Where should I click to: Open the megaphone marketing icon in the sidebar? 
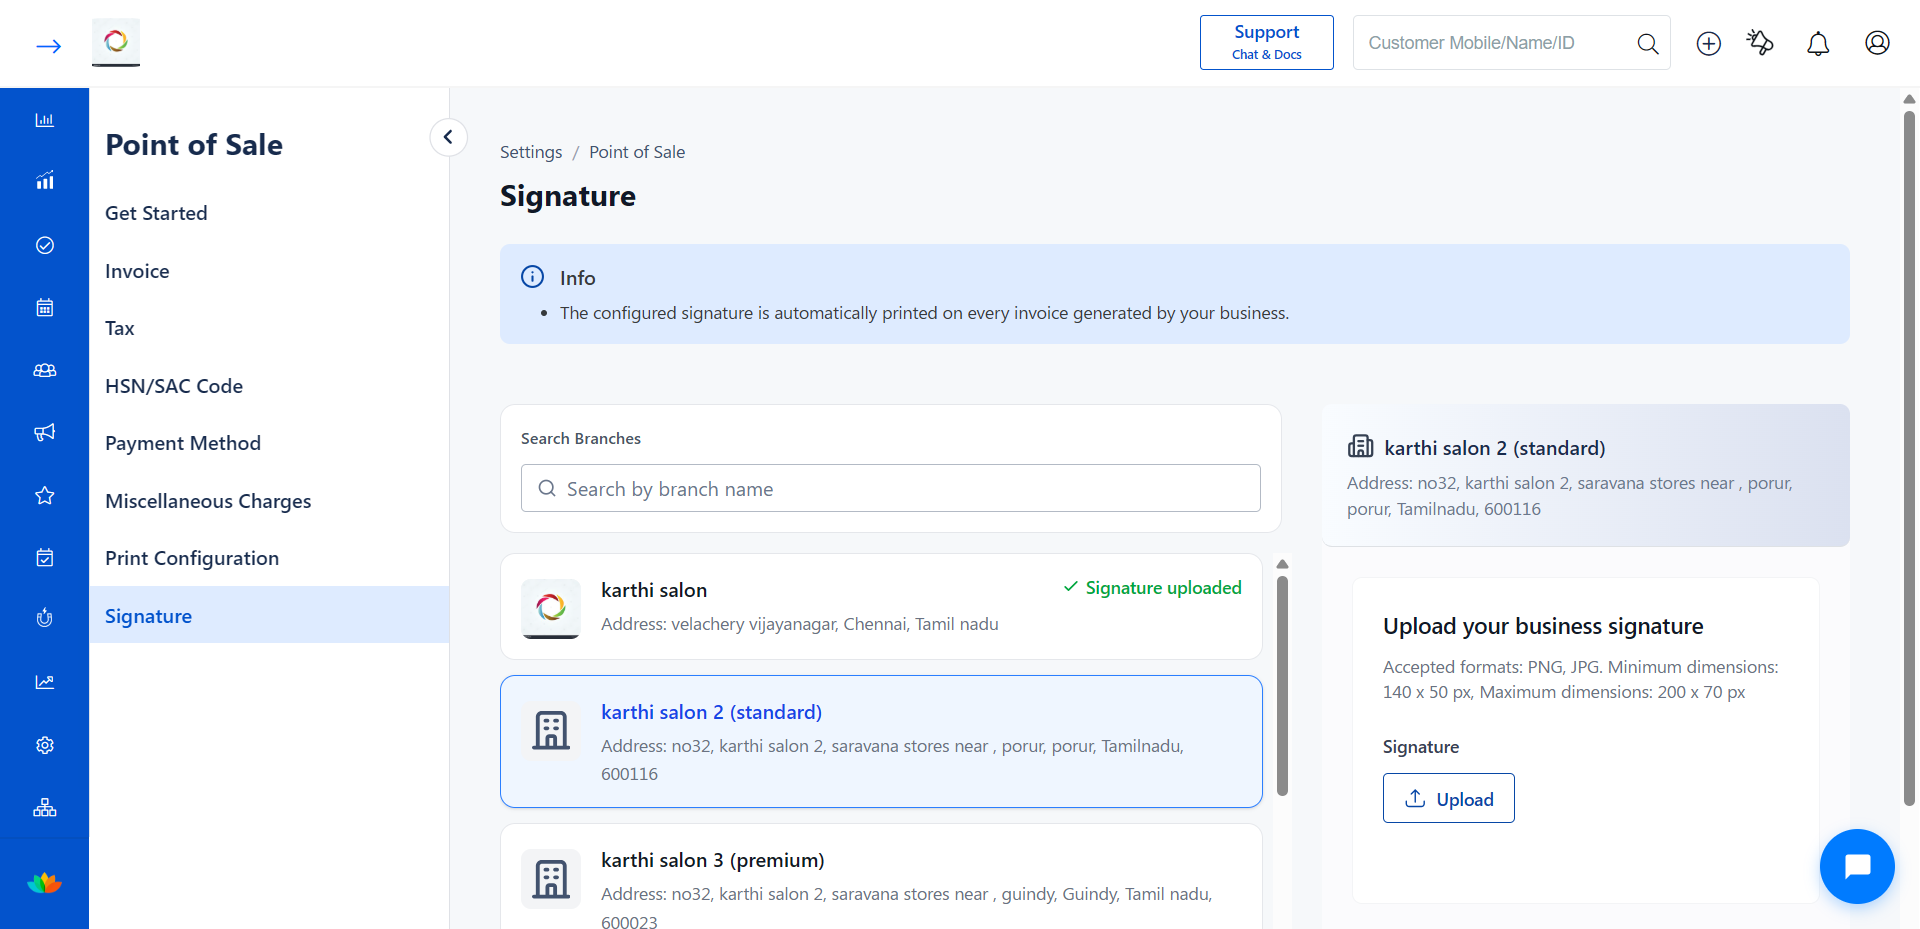45,432
